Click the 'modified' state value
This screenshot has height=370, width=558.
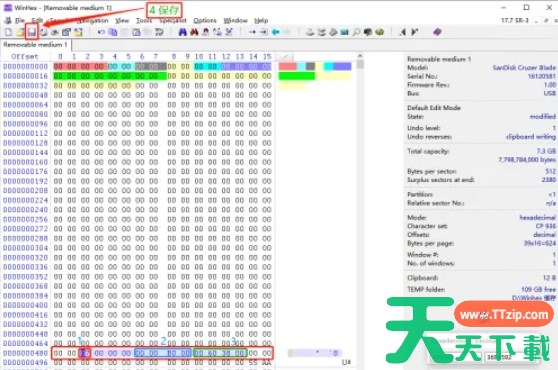542,116
